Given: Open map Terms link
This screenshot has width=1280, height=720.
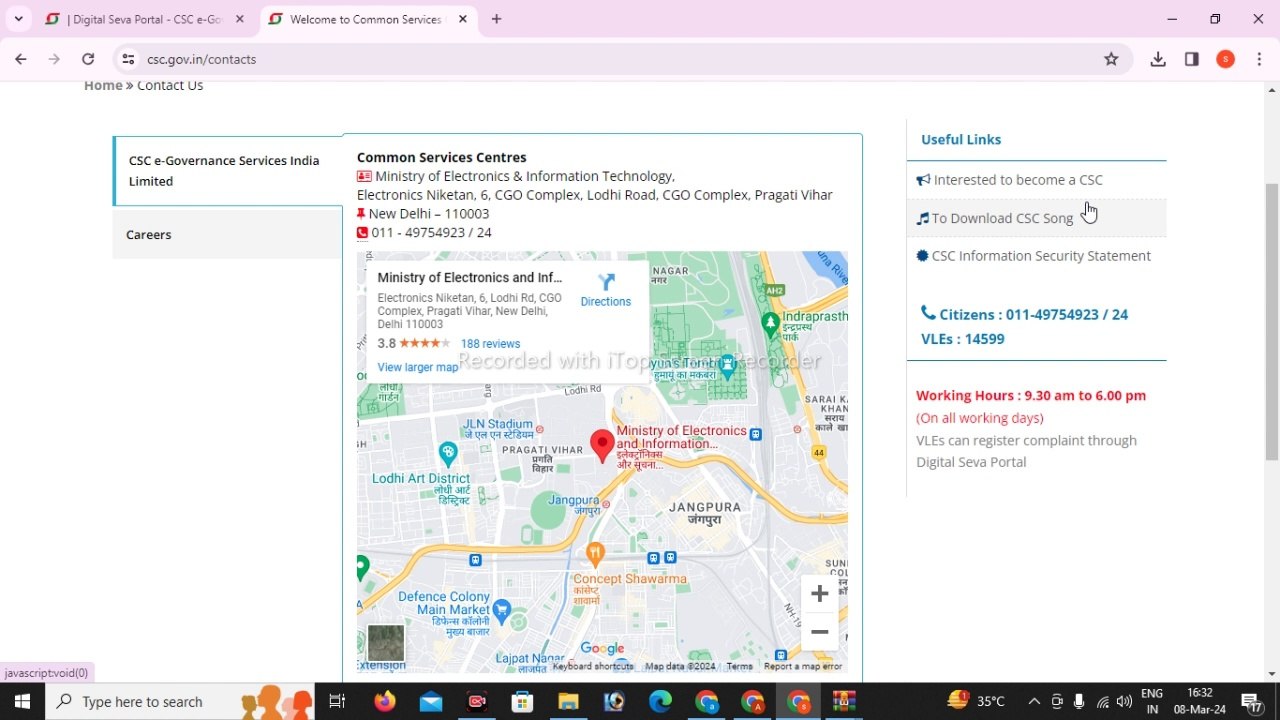Looking at the screenshot, I should coord(739,666).
